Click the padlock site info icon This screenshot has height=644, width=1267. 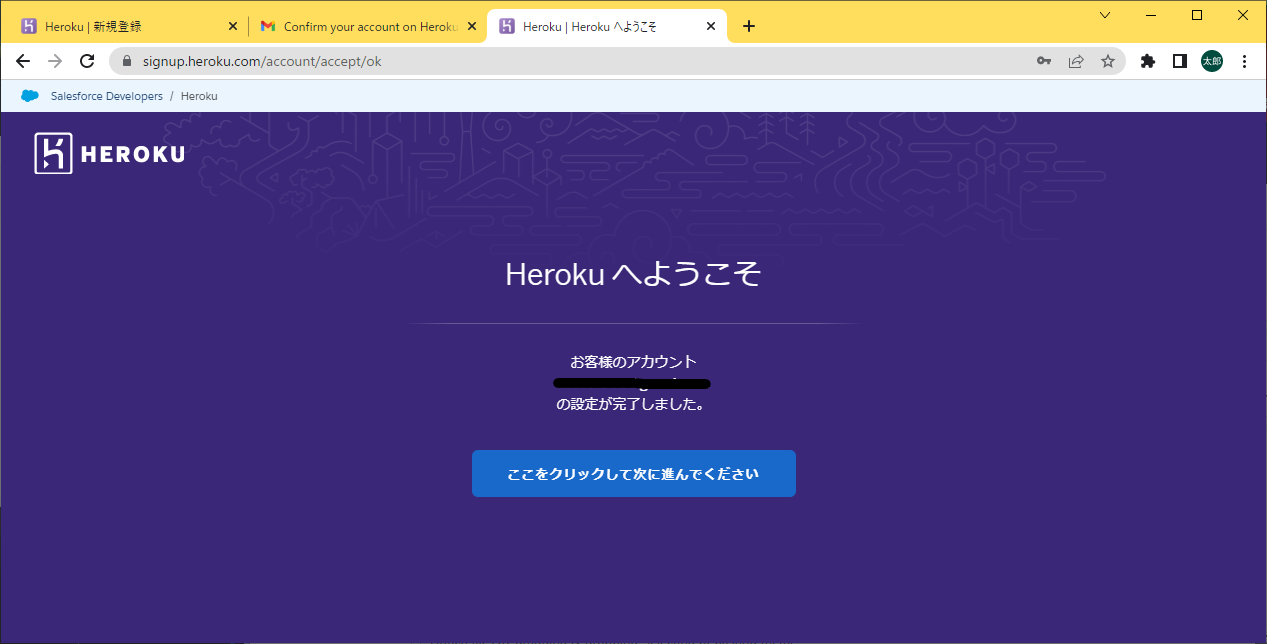(127, 61)
